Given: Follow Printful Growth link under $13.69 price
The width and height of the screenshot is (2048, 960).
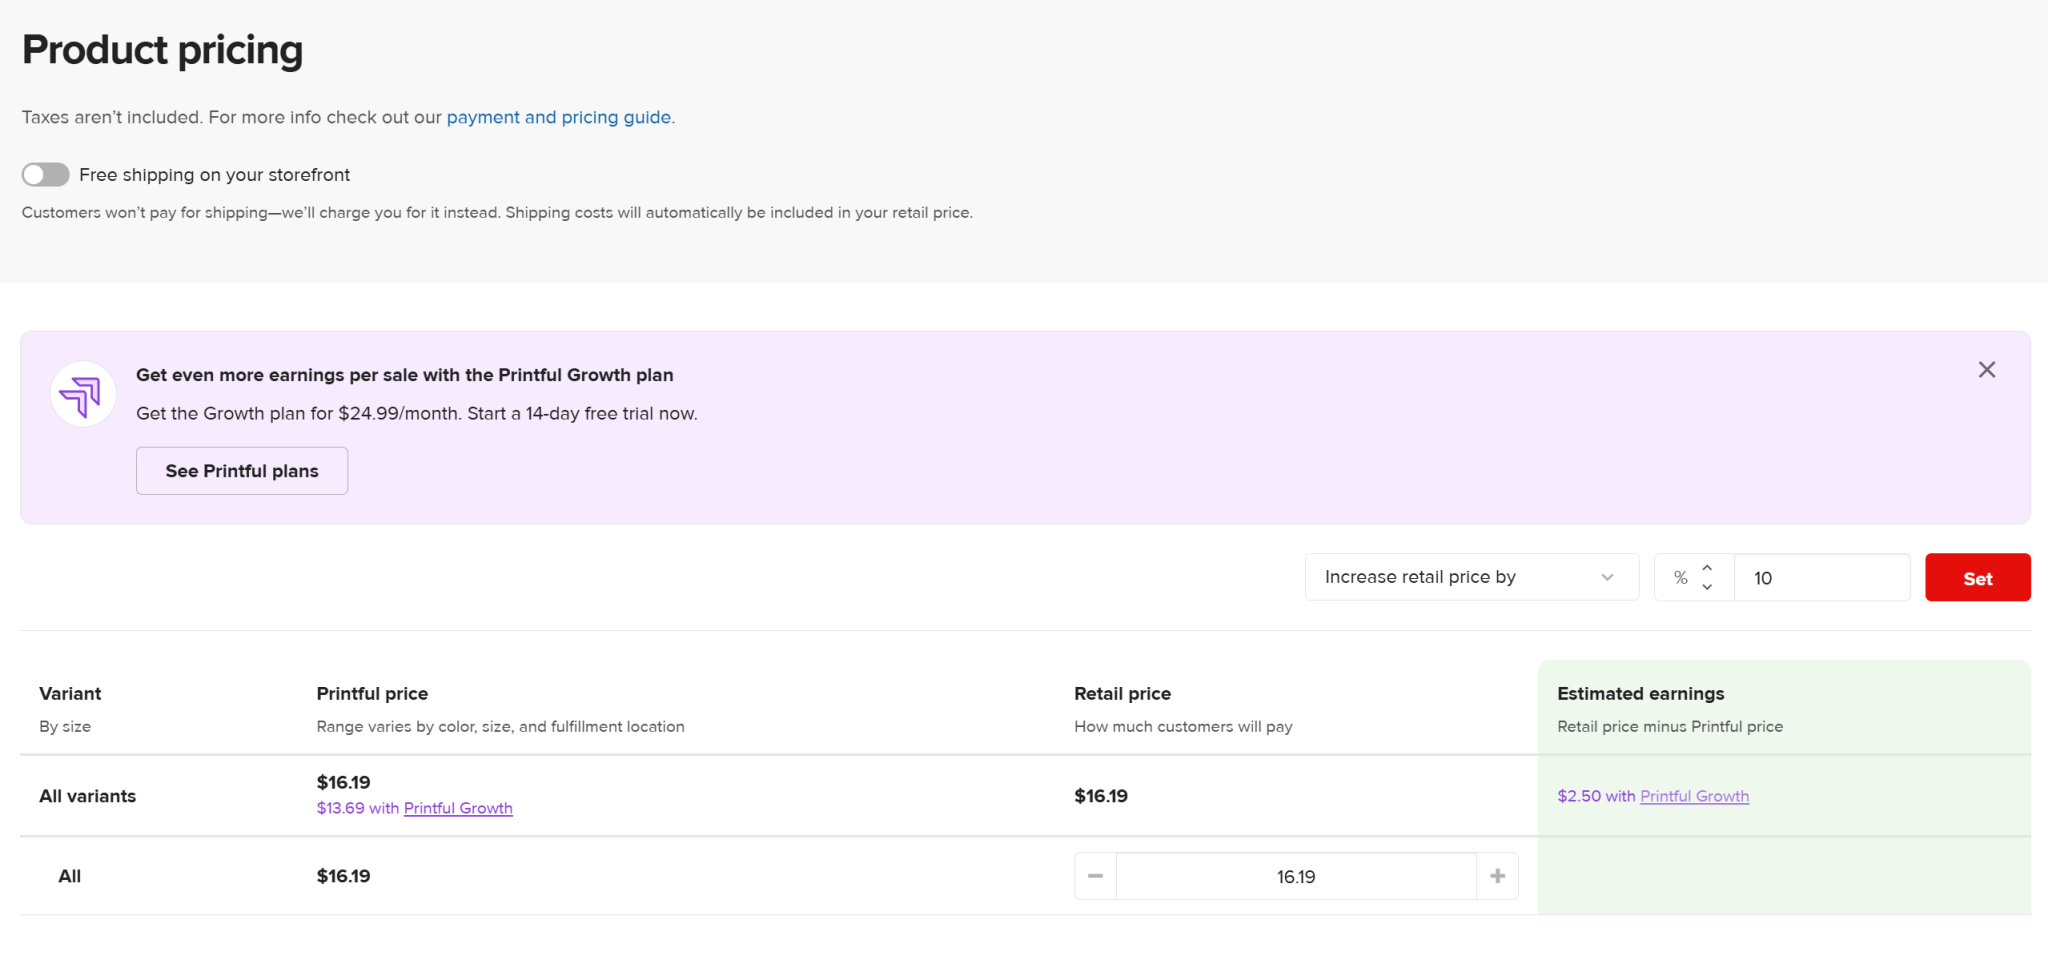Looking at the screenshot, I should tap(458, 808).
